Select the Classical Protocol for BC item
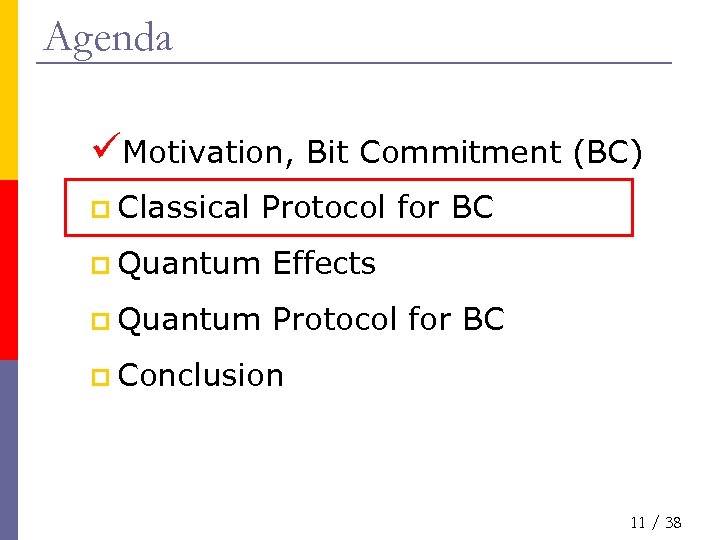 pyautogui.click(x=305, y=208)
